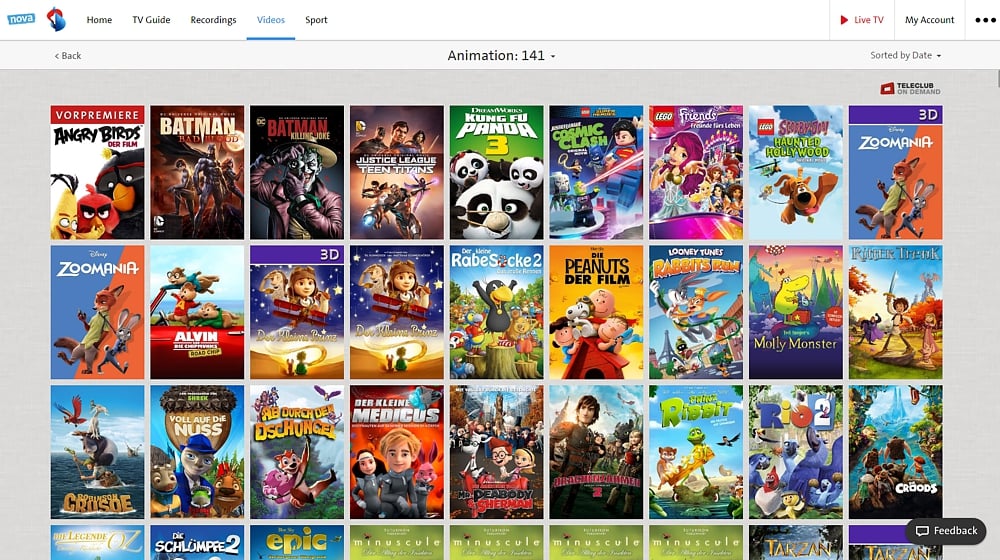The width and height of the screenshot is (1000, 560).
Task: Open LEGO Scooby-Doo Haunted Hollywood poster
Action: click(x=796, y=172)
